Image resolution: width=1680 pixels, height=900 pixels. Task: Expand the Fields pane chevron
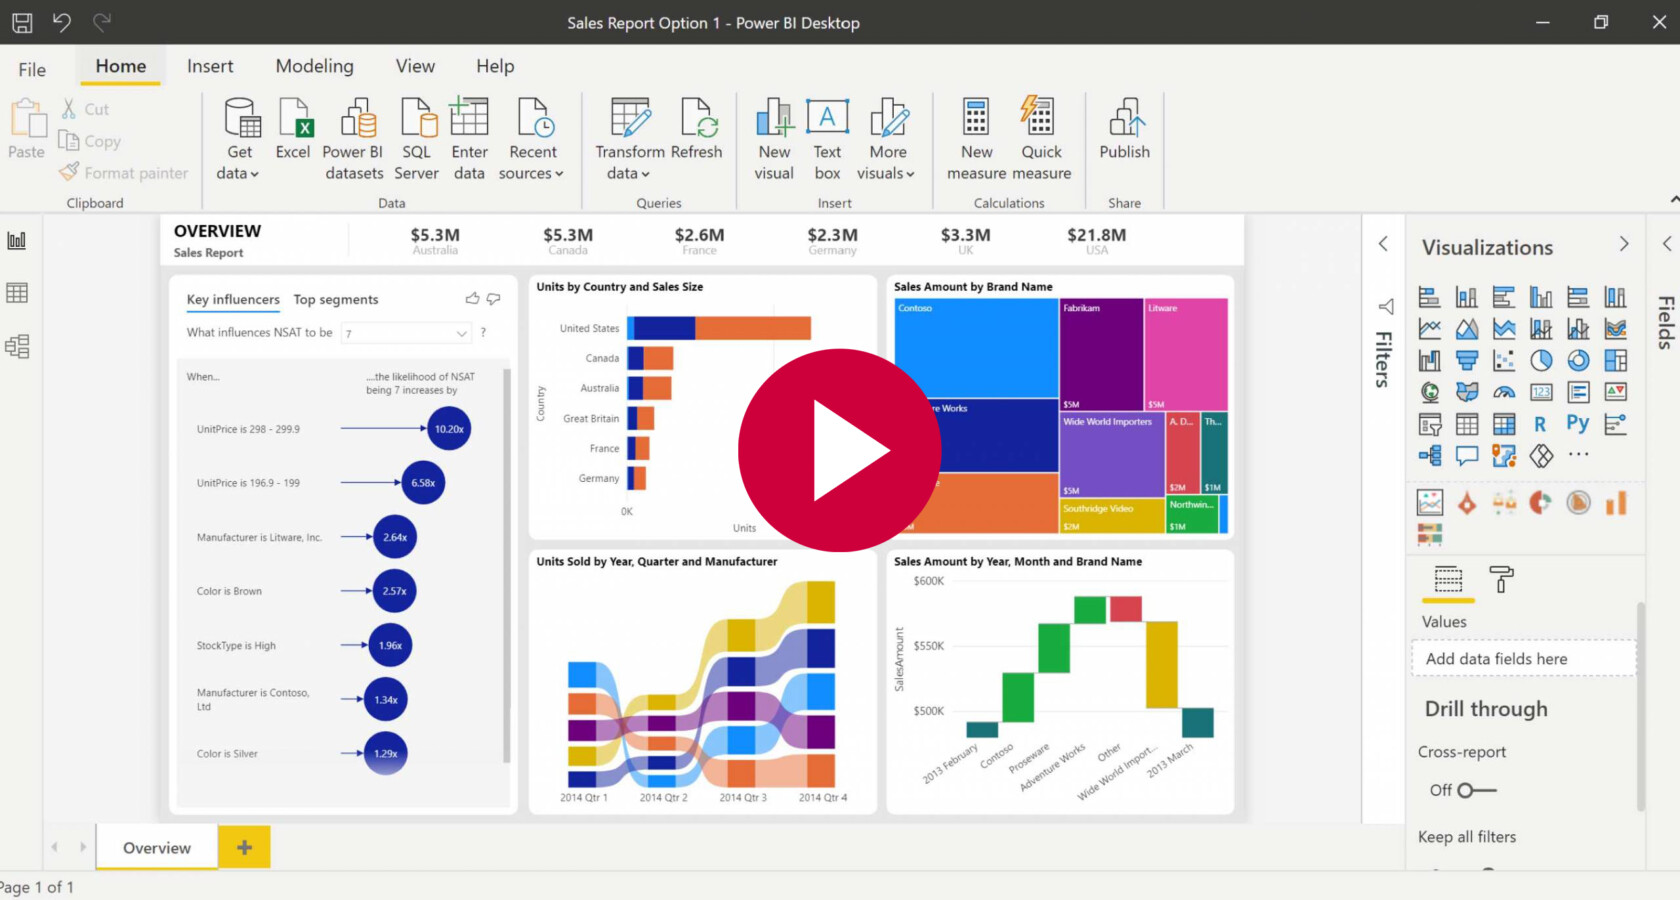(1667, 244)
